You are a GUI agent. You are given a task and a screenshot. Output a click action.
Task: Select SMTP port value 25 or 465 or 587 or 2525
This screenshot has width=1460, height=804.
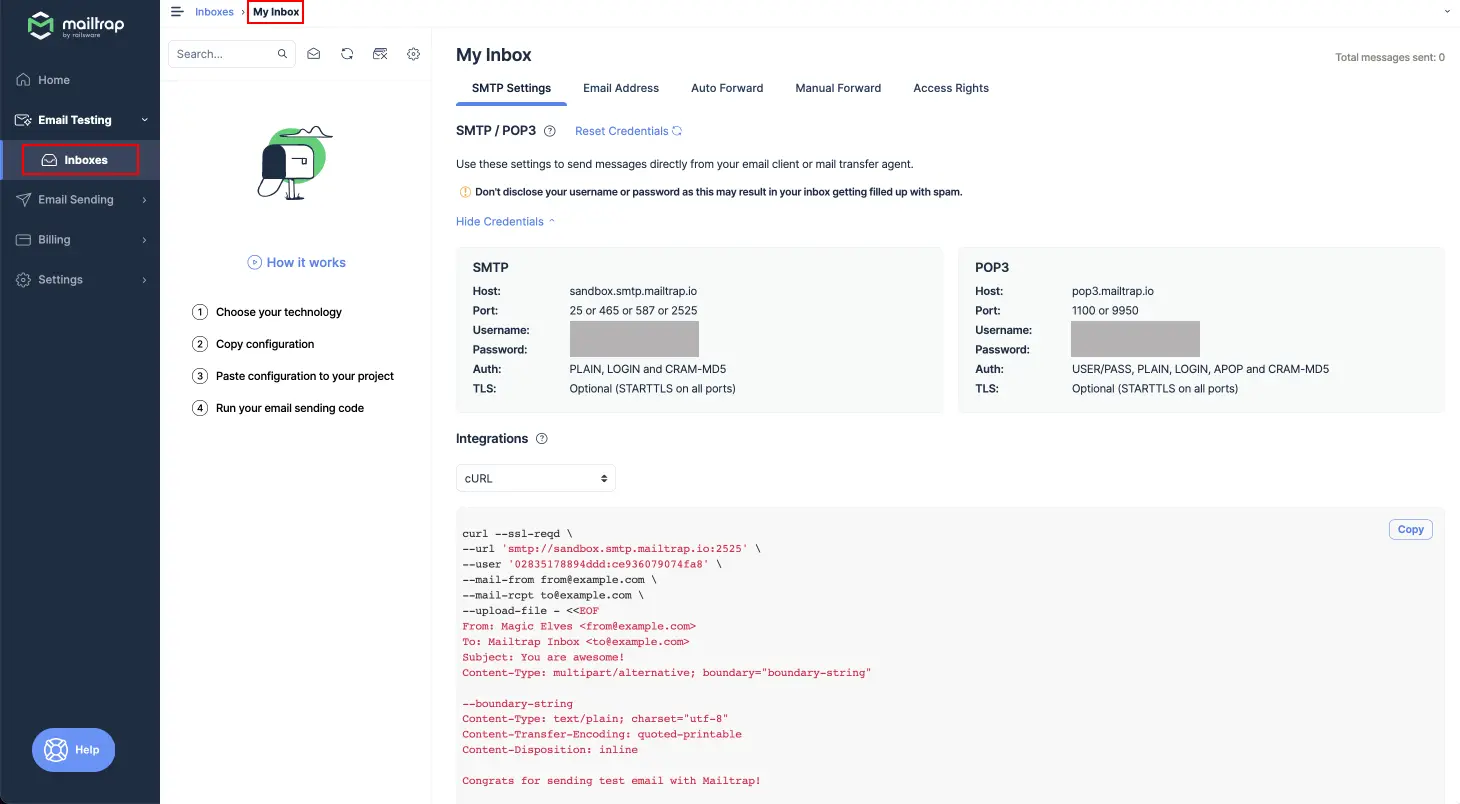coord(633,311)
